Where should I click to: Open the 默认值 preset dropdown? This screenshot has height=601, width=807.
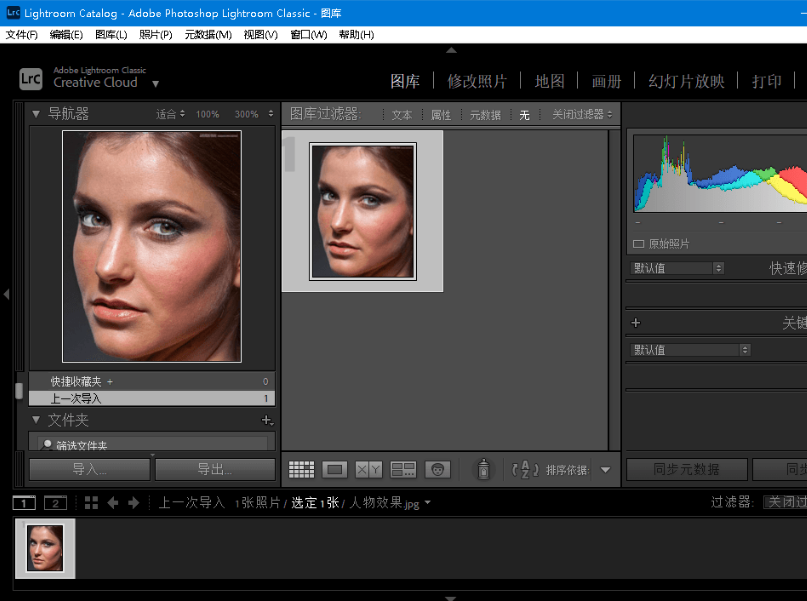click(677, 267)
